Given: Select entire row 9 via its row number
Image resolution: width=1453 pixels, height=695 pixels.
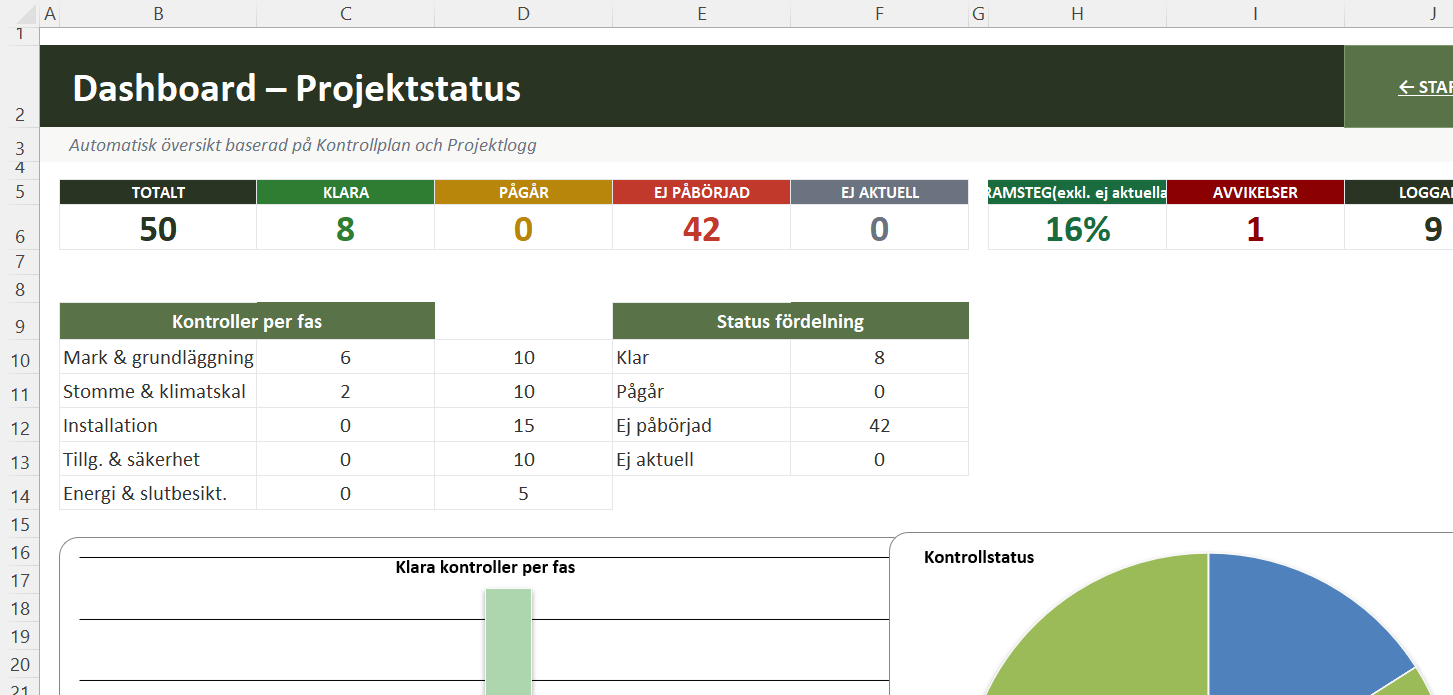Looking at the screenshot, I should 20,321.
